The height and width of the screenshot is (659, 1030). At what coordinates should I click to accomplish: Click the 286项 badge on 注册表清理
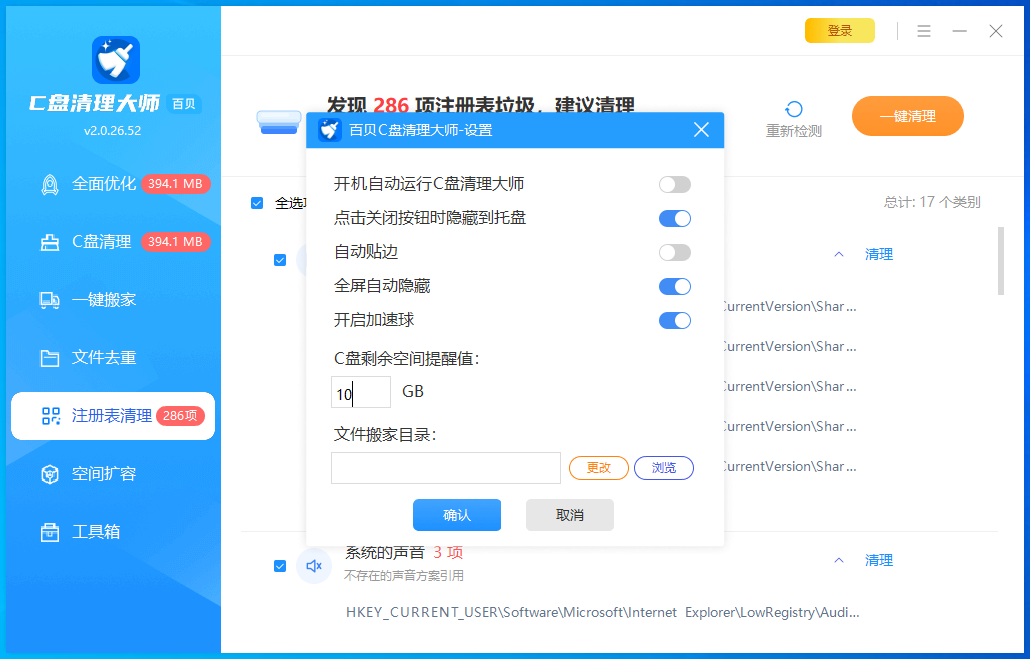pos(180,416)
